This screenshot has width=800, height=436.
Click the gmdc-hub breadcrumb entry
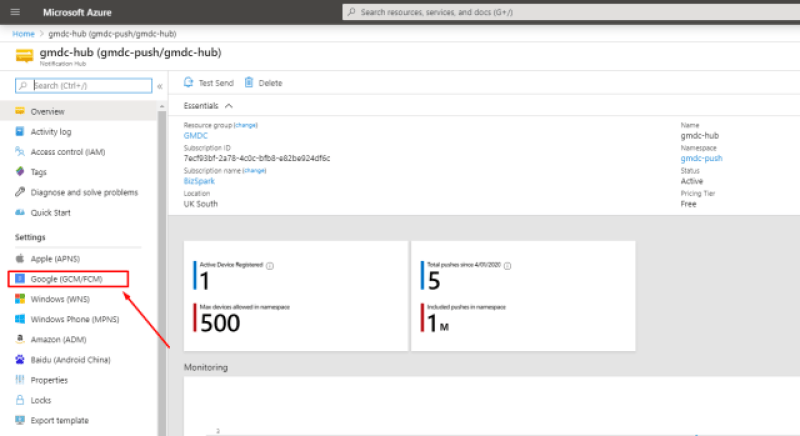pyautogui.click(x=112, y=34)
